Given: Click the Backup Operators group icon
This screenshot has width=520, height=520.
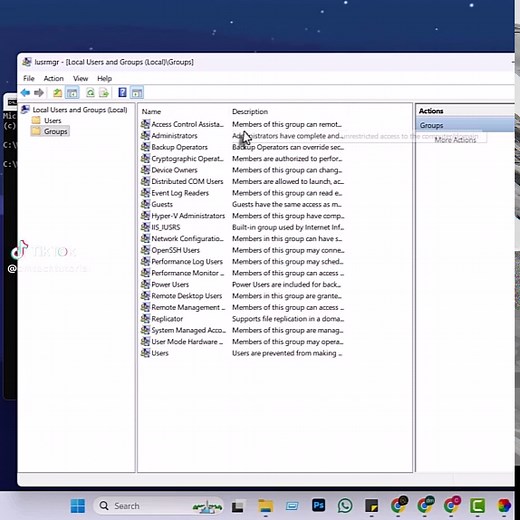Looking at the screenshot, I should [x=145, y=147].
